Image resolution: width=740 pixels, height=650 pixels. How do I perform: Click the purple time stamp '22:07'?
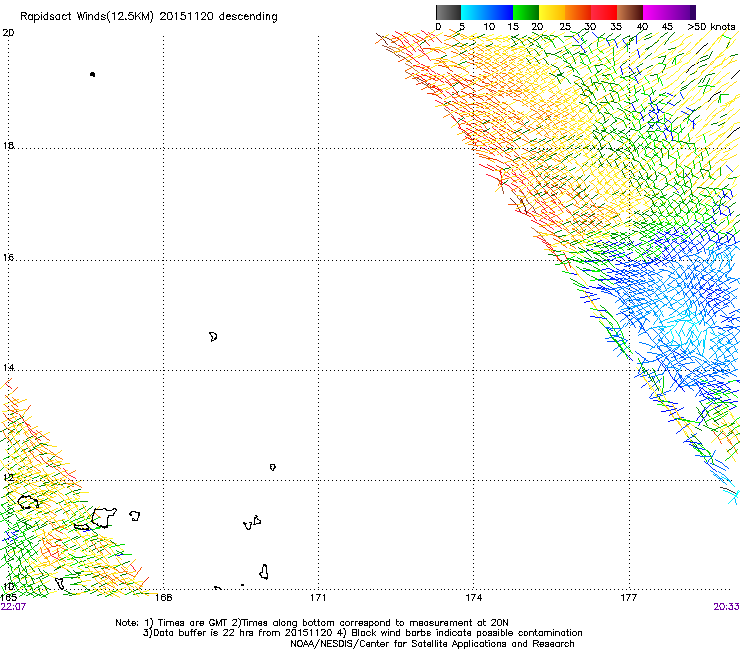point(13,607)
